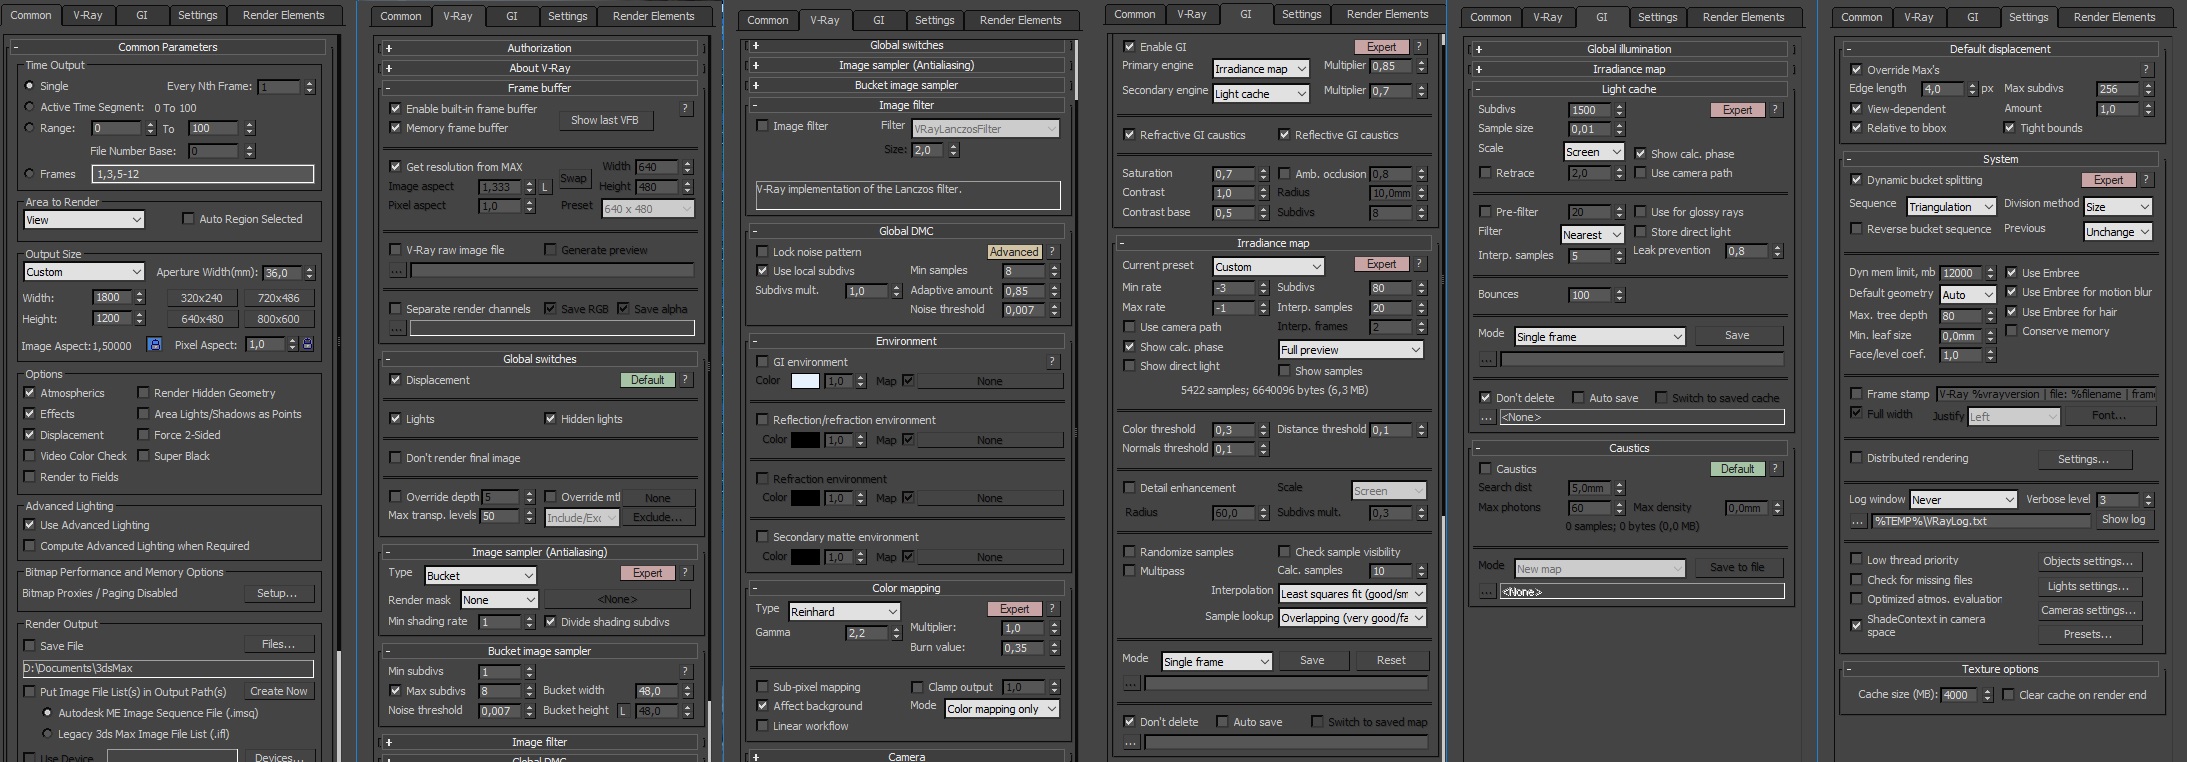2187x762 pixels.
Task: Click the GI environment color swatch
Action: pos(805,381)
